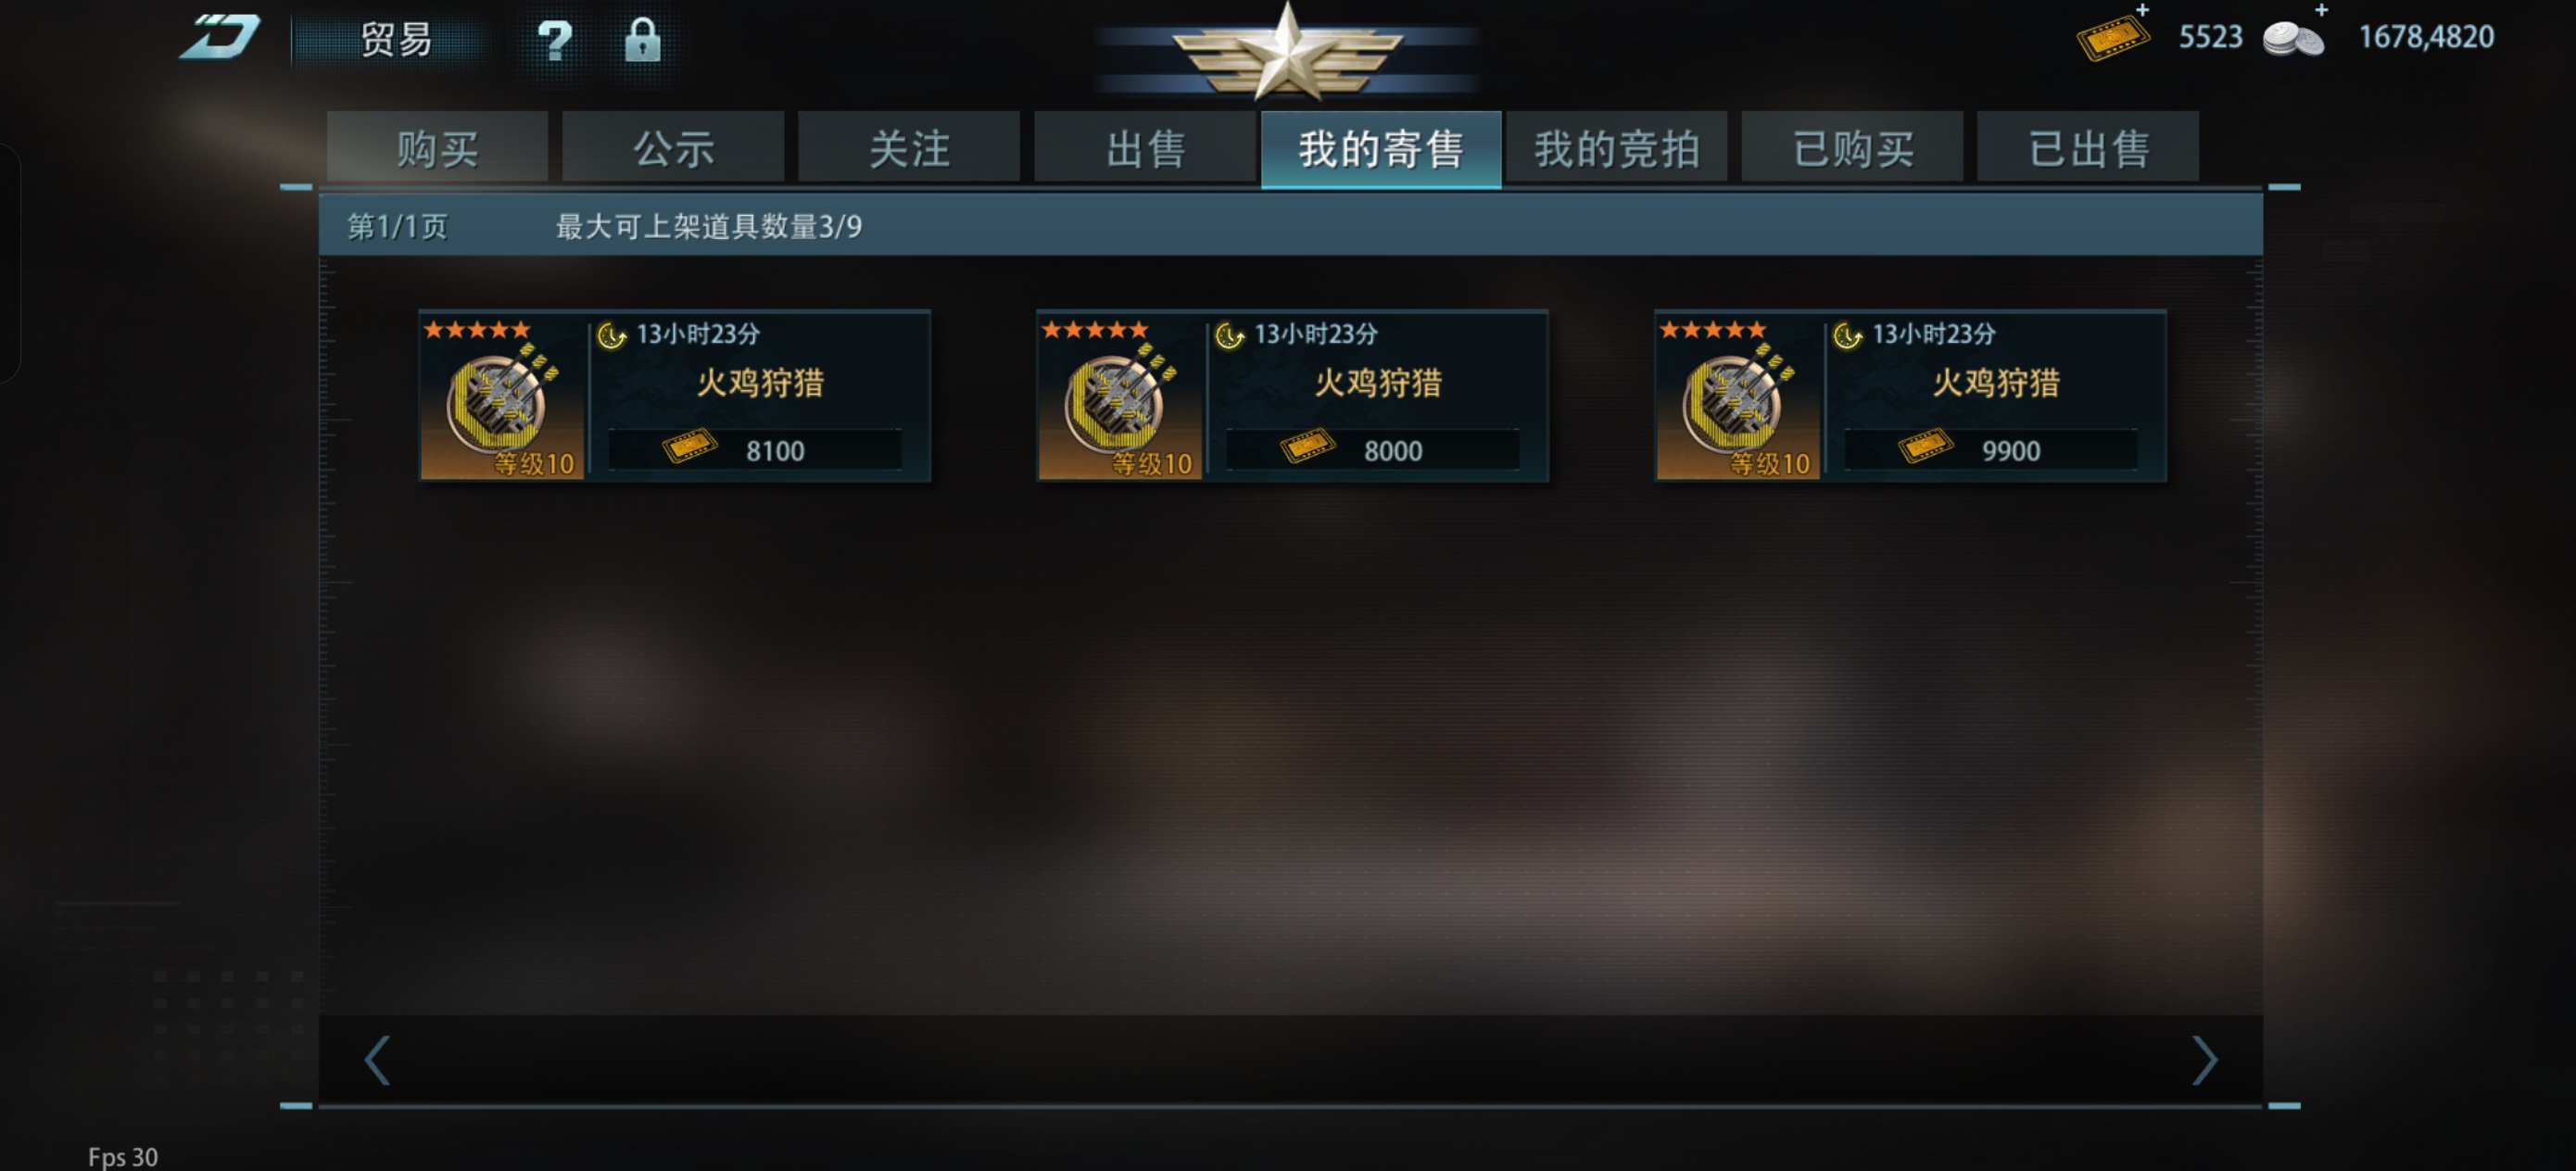Open the question mark help icon
This screenshot has height=1171, width=2576.
click(554, 41)
